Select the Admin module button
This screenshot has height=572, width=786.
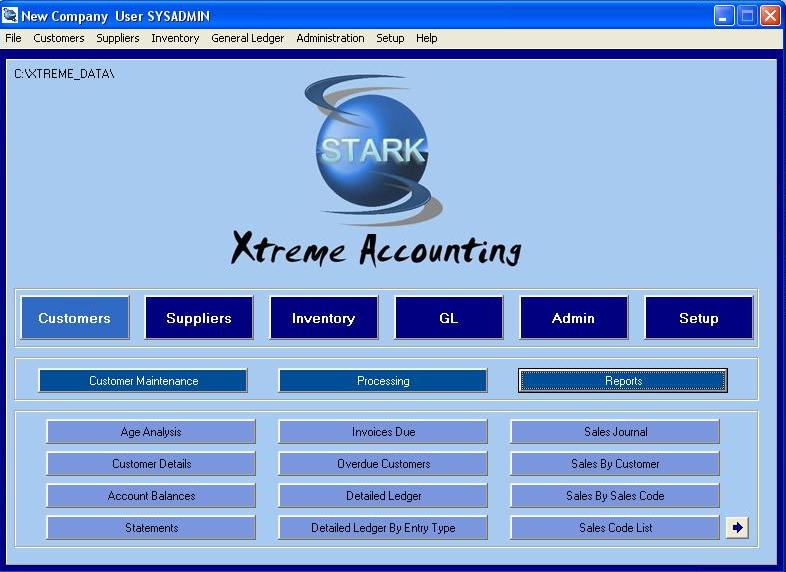pos(573,318)
